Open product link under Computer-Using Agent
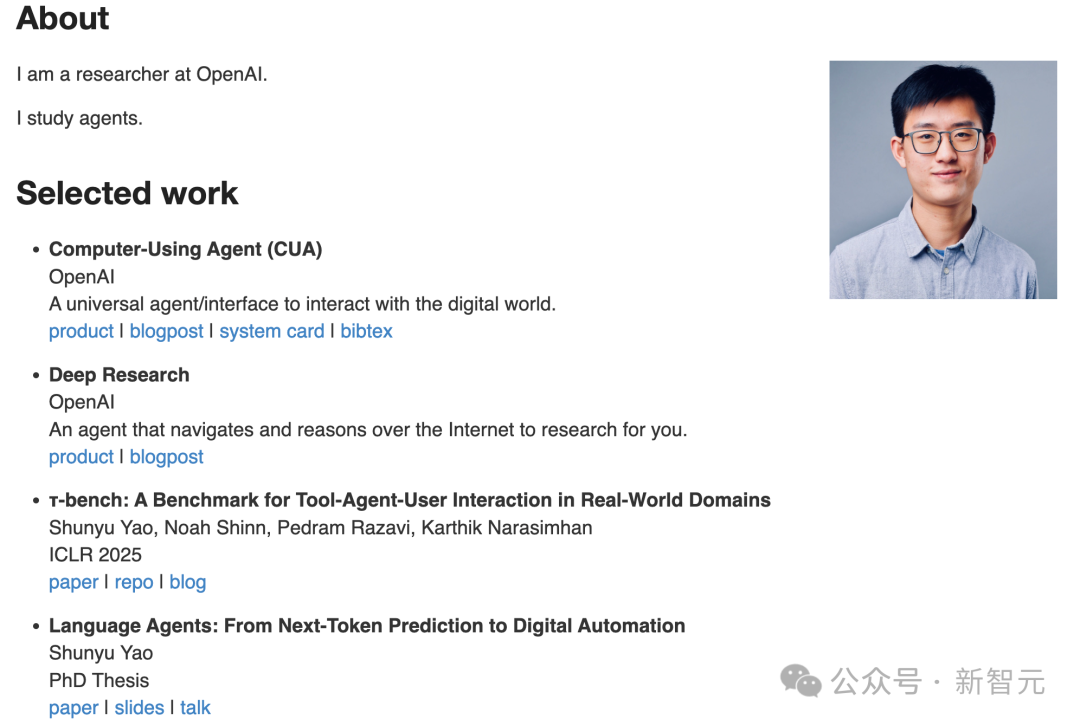 click(81, 331)
